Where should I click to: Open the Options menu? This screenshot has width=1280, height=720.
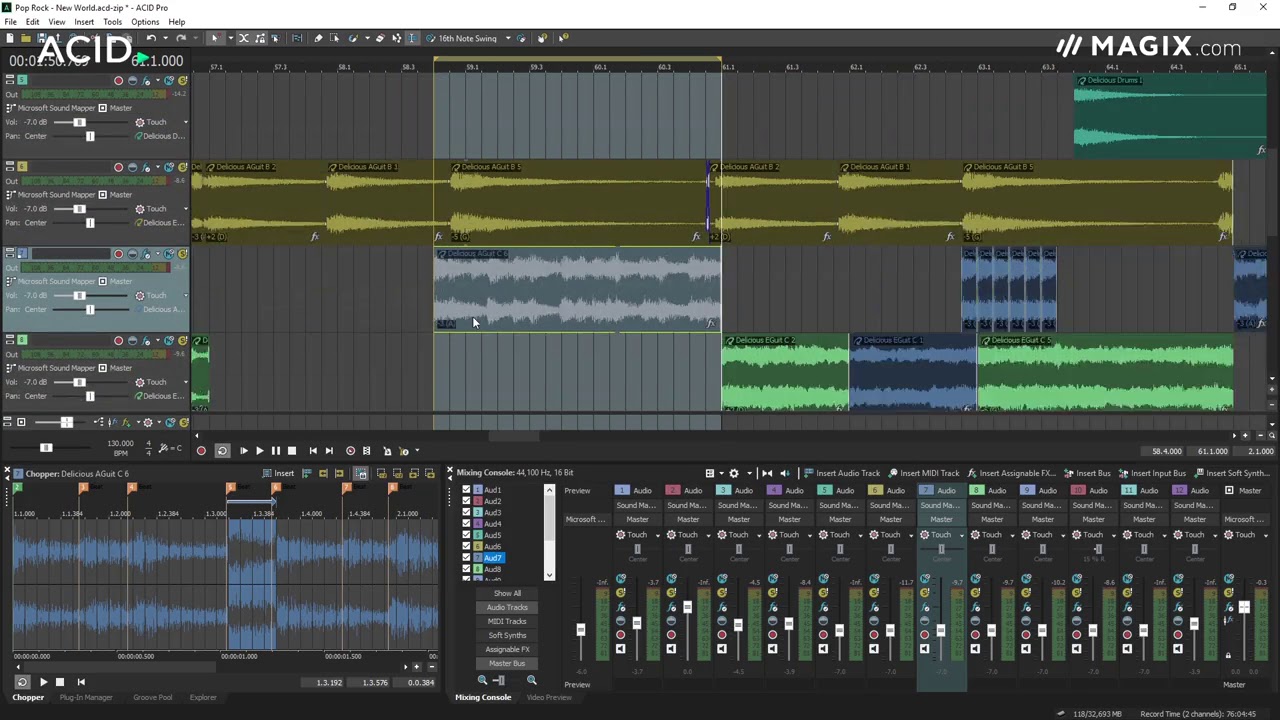click(x=145, y=22)
